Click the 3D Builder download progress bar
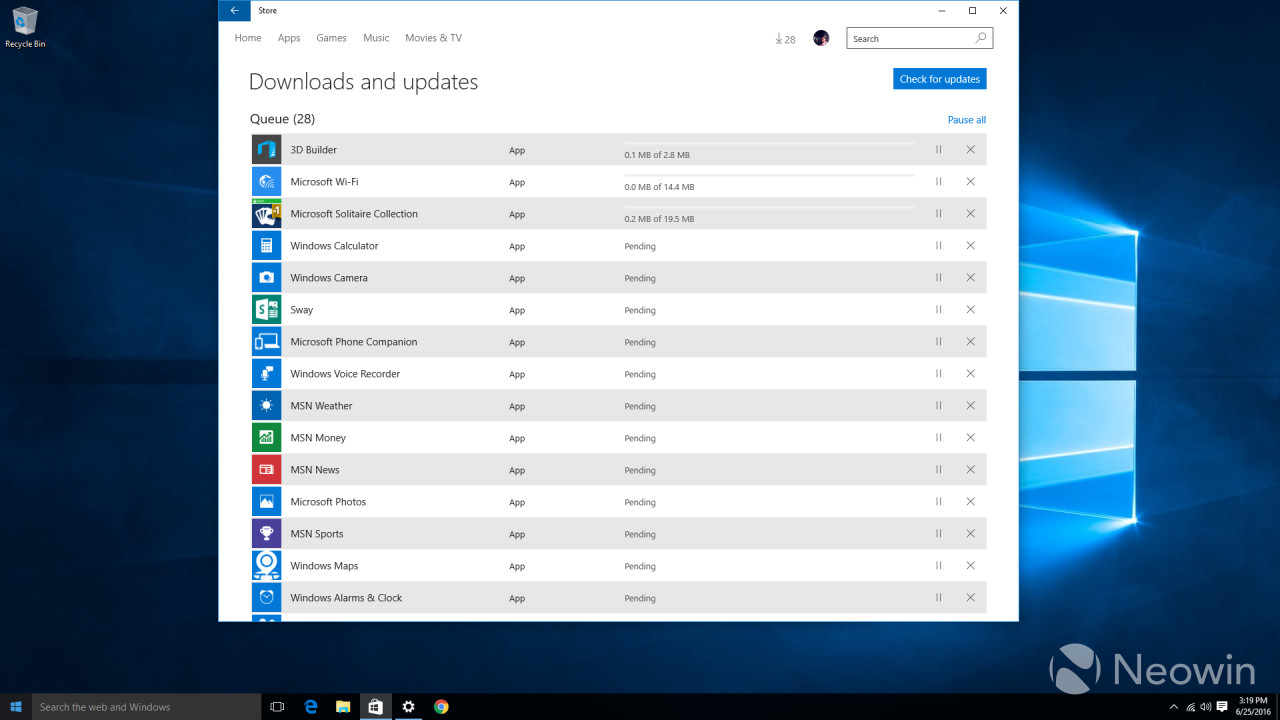This screenshot has width=1280, height=720. (768, 144)
